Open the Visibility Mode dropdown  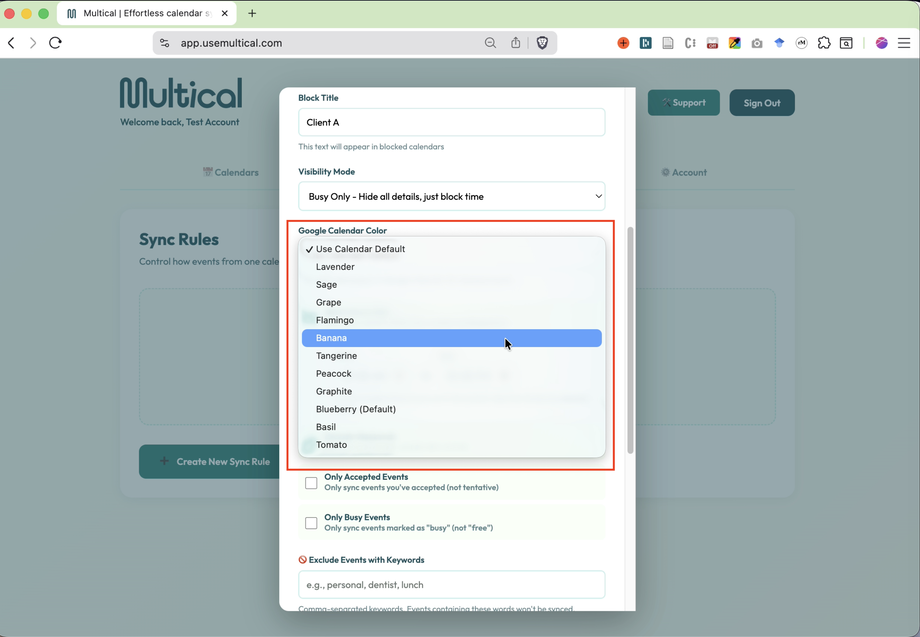pyautogui.click(x=451, y=196)
